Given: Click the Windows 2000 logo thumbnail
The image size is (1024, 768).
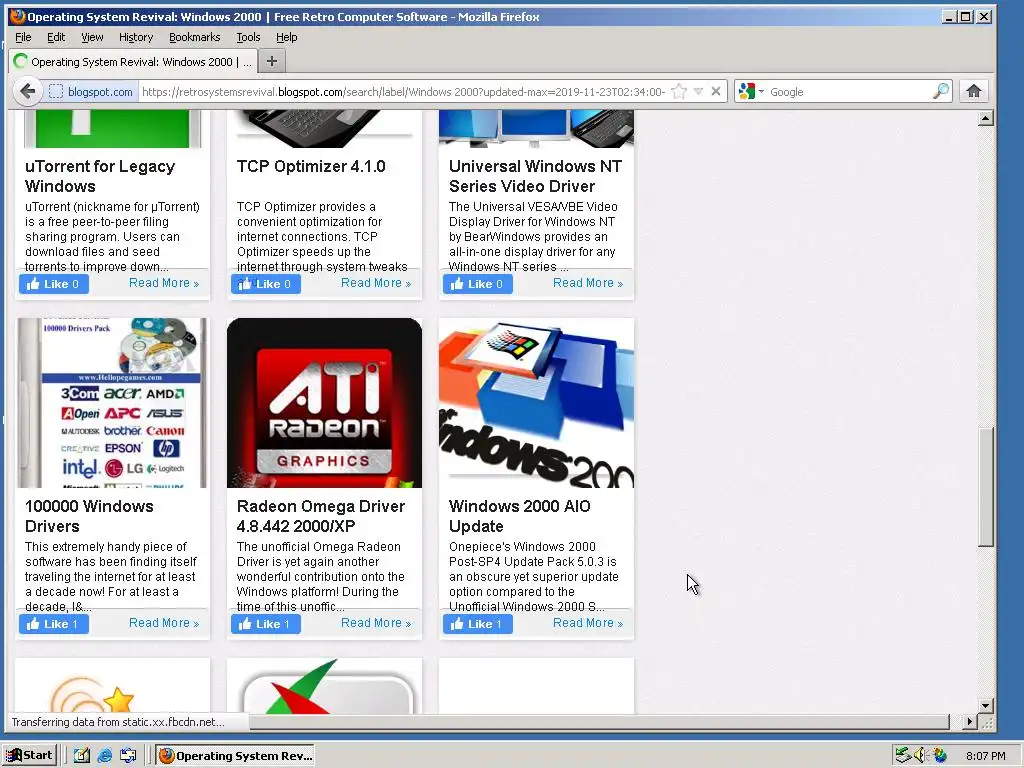Looking at the screenshot, I should pyautogui.click(x=536, y=403).
